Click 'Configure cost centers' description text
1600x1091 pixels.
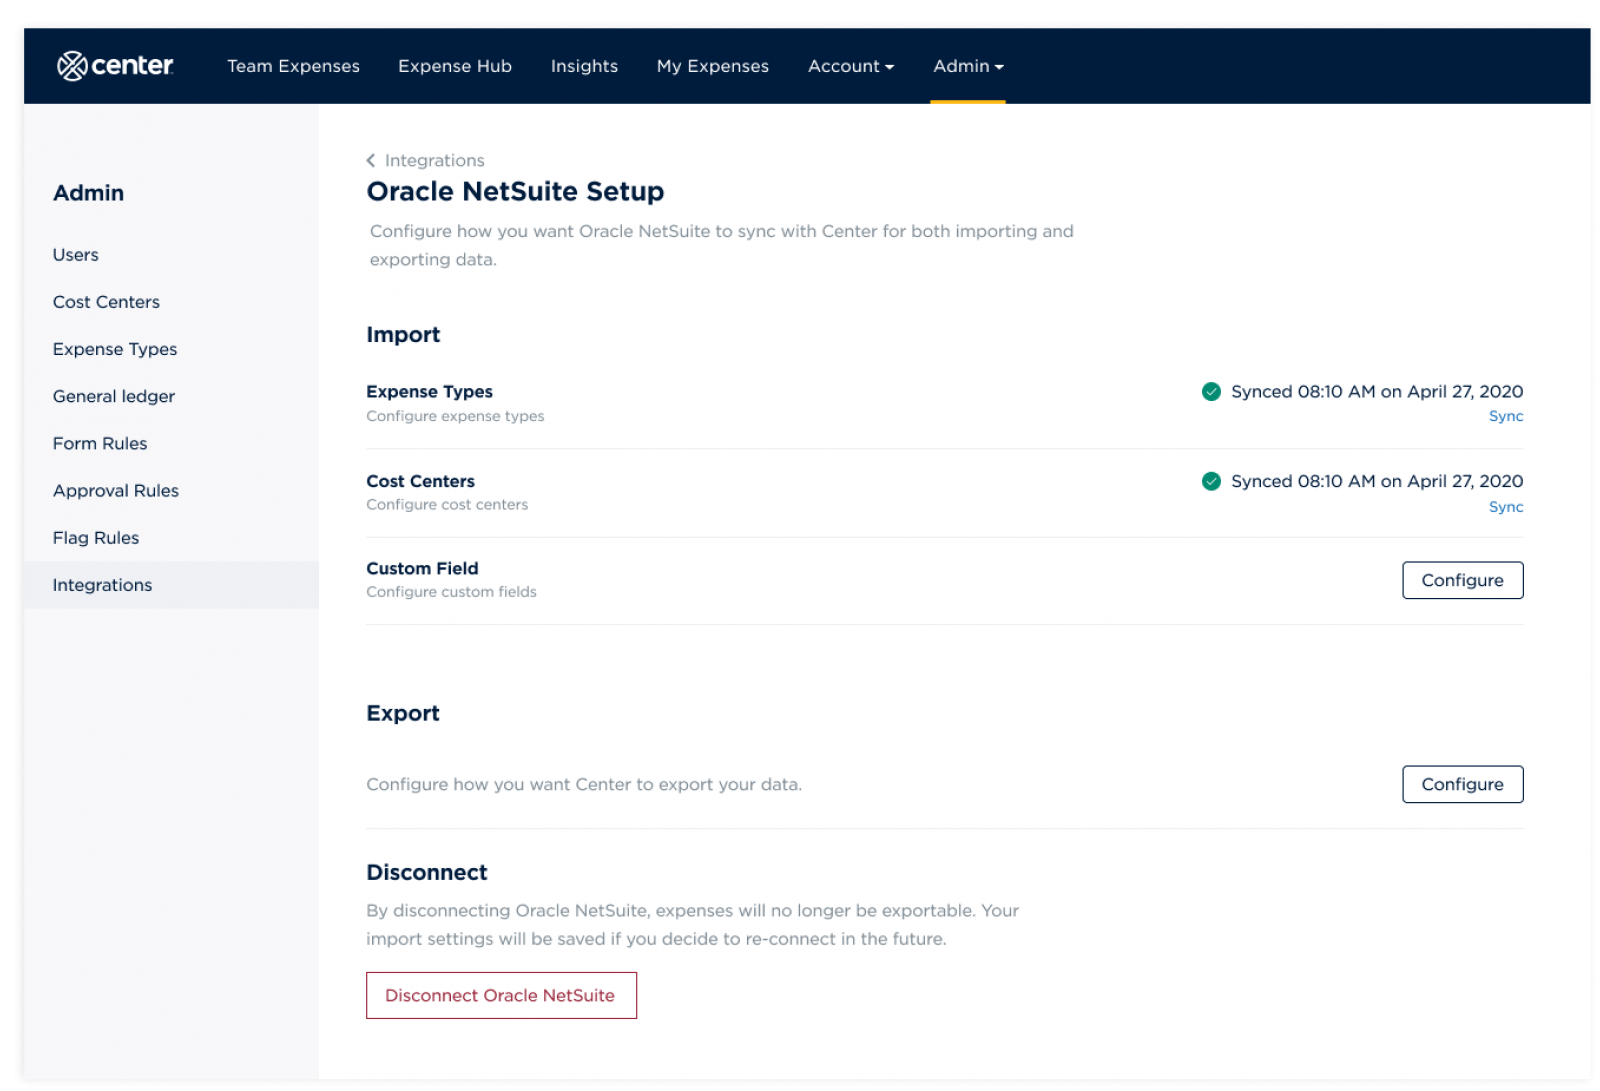[x=447, y=505]
